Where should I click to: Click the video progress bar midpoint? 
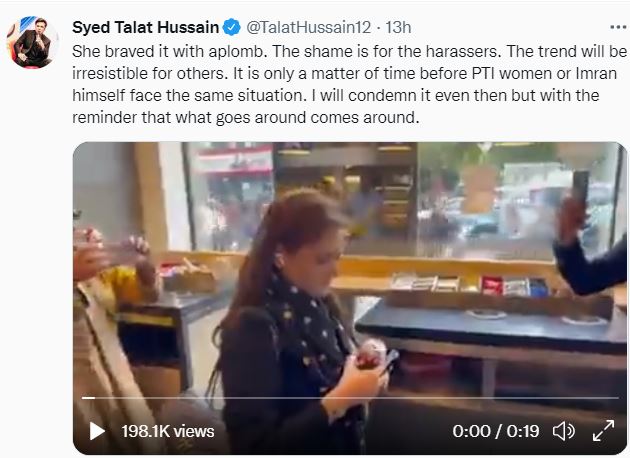(x=350, y=398)
